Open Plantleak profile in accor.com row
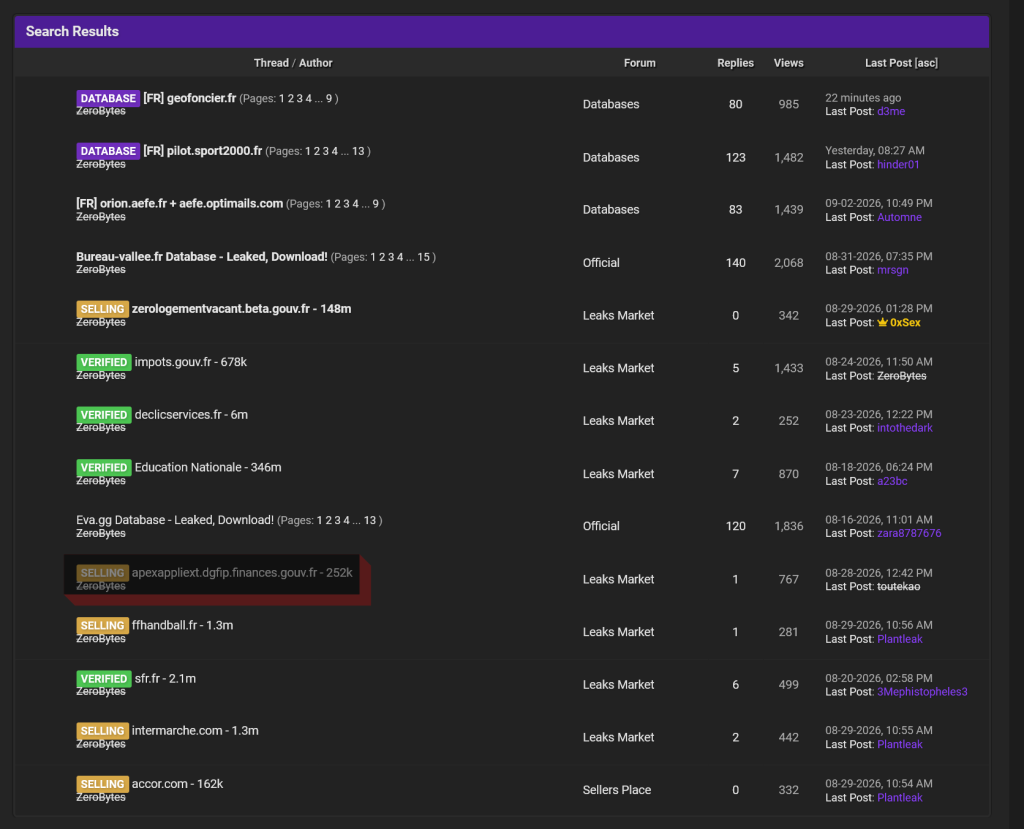Screen dimensions: 1024x829 click(x=899, y=798)
